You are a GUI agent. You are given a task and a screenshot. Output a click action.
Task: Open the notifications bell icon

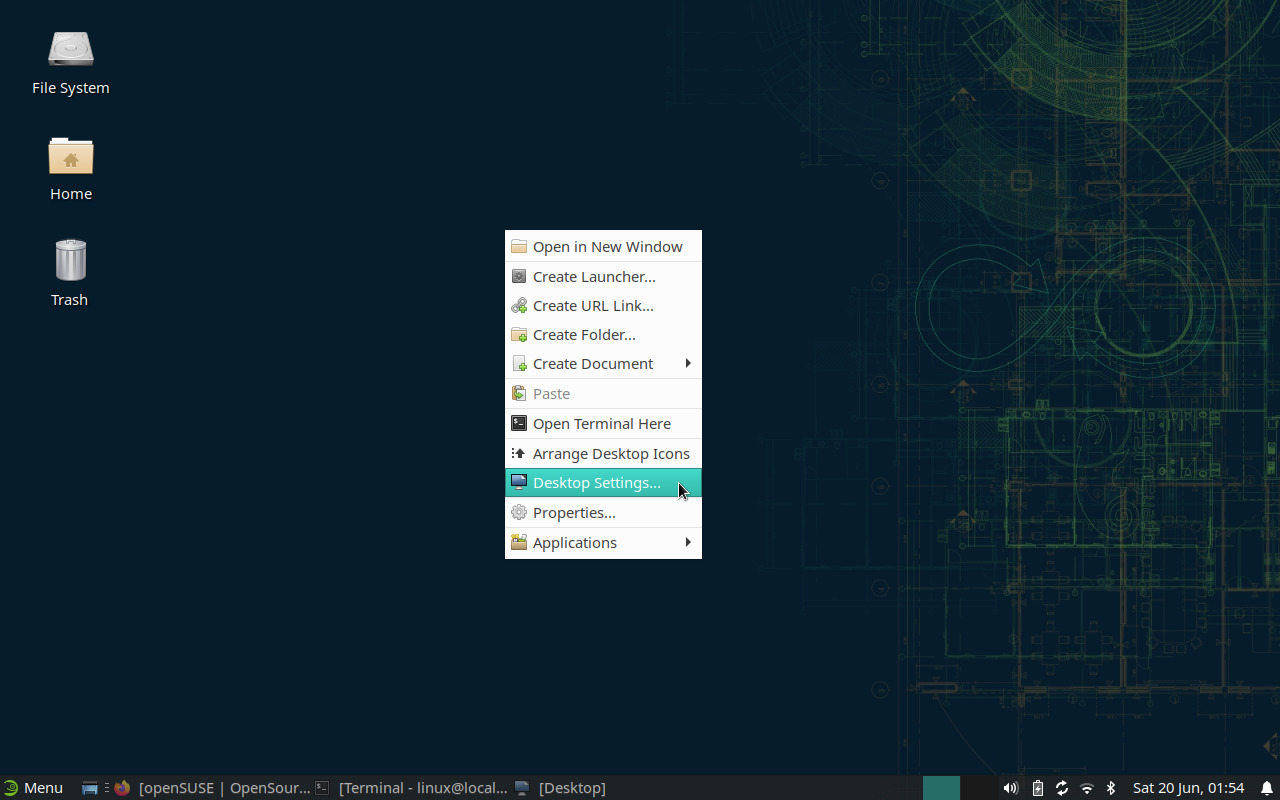point(1266,788)
